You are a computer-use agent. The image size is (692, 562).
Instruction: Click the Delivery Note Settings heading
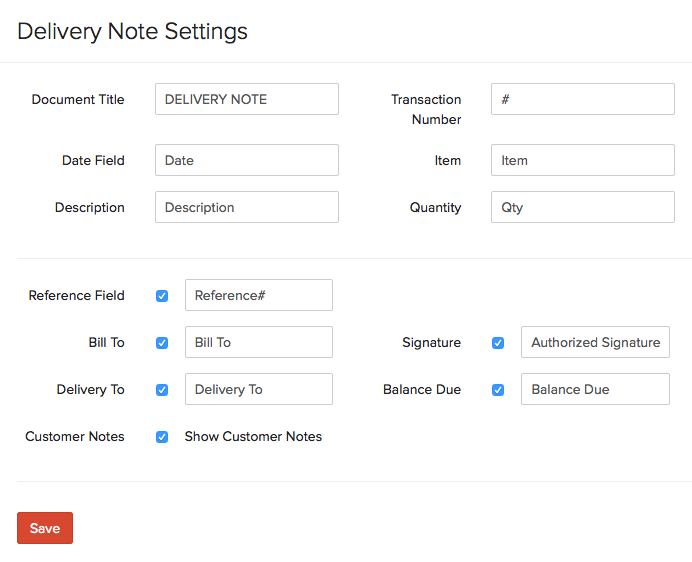(133, 31)
